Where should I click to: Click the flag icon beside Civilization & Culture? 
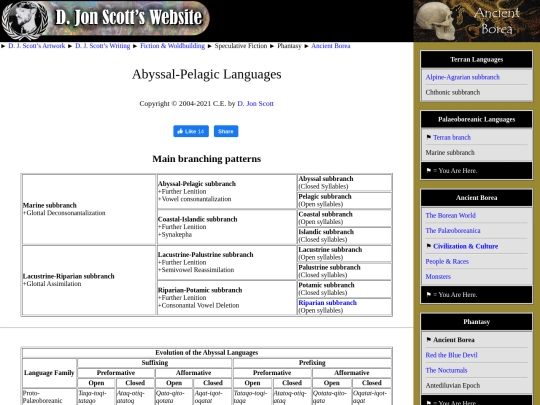coord(429,246)
